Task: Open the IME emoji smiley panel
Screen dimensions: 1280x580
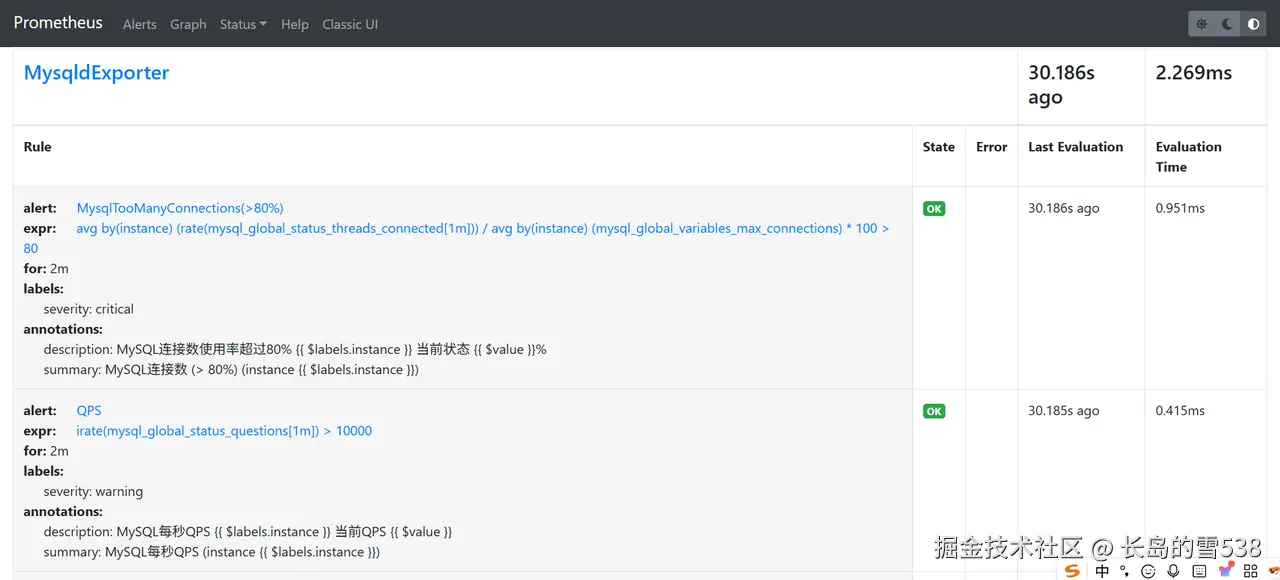Action: tap(1148, 571)
